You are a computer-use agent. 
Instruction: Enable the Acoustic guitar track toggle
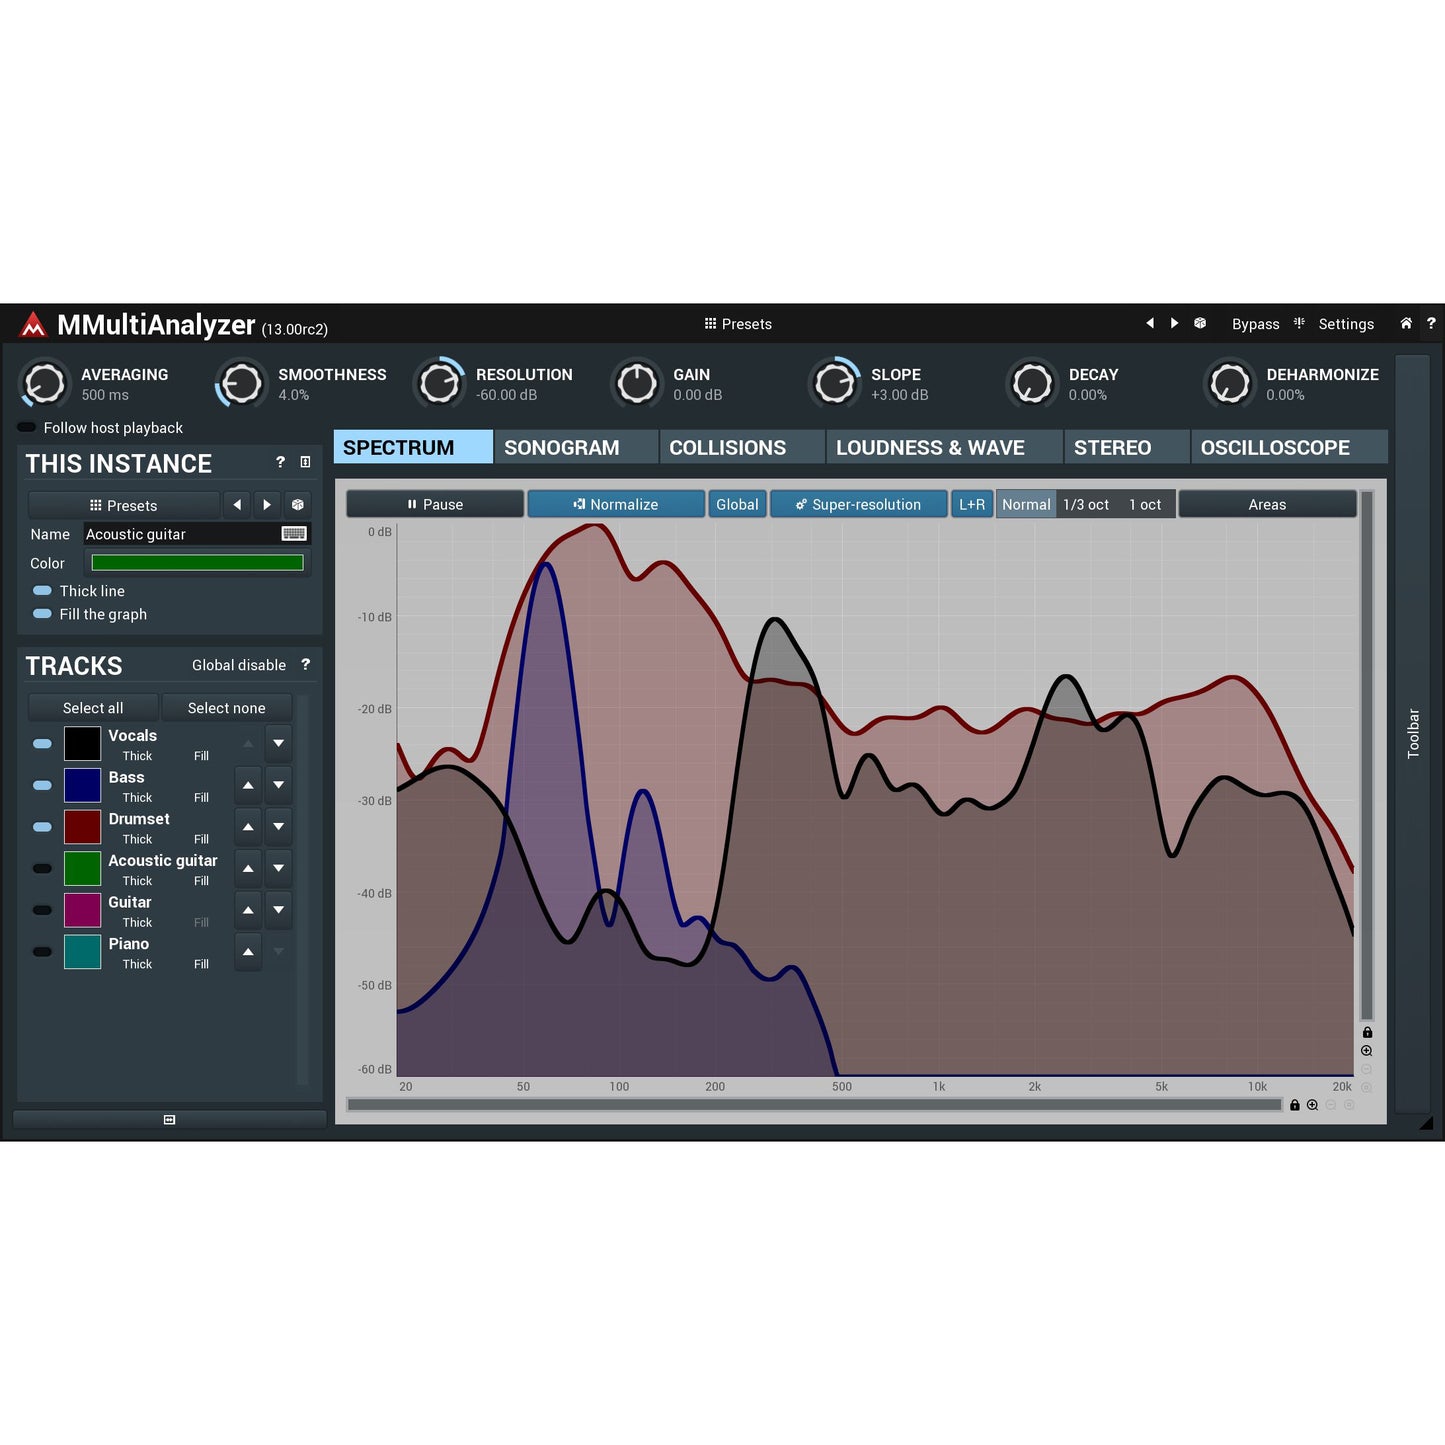(x=41, y=868)
